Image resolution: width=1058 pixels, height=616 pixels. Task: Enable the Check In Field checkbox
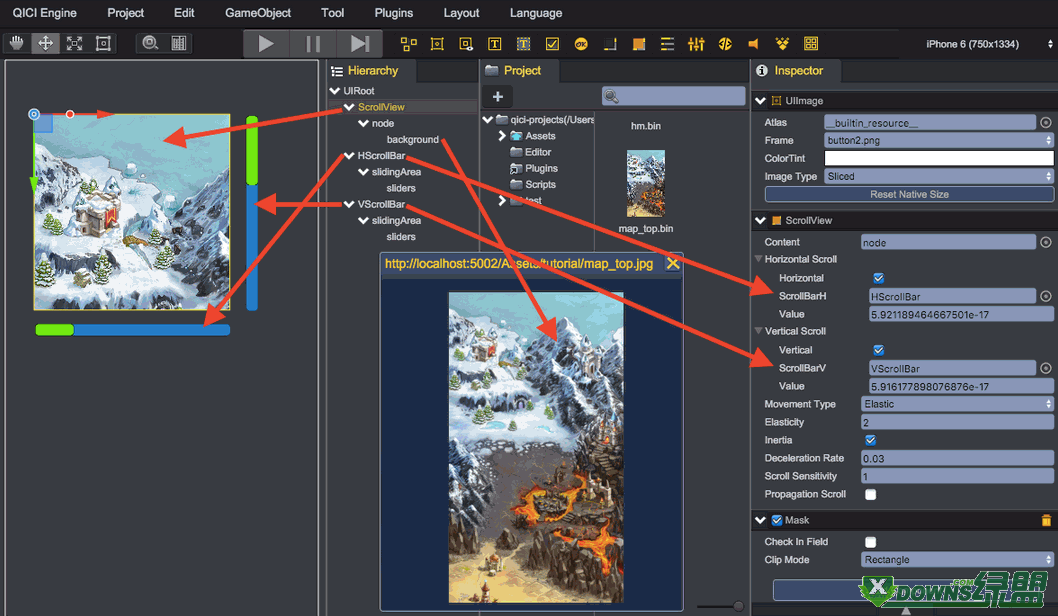870,542
